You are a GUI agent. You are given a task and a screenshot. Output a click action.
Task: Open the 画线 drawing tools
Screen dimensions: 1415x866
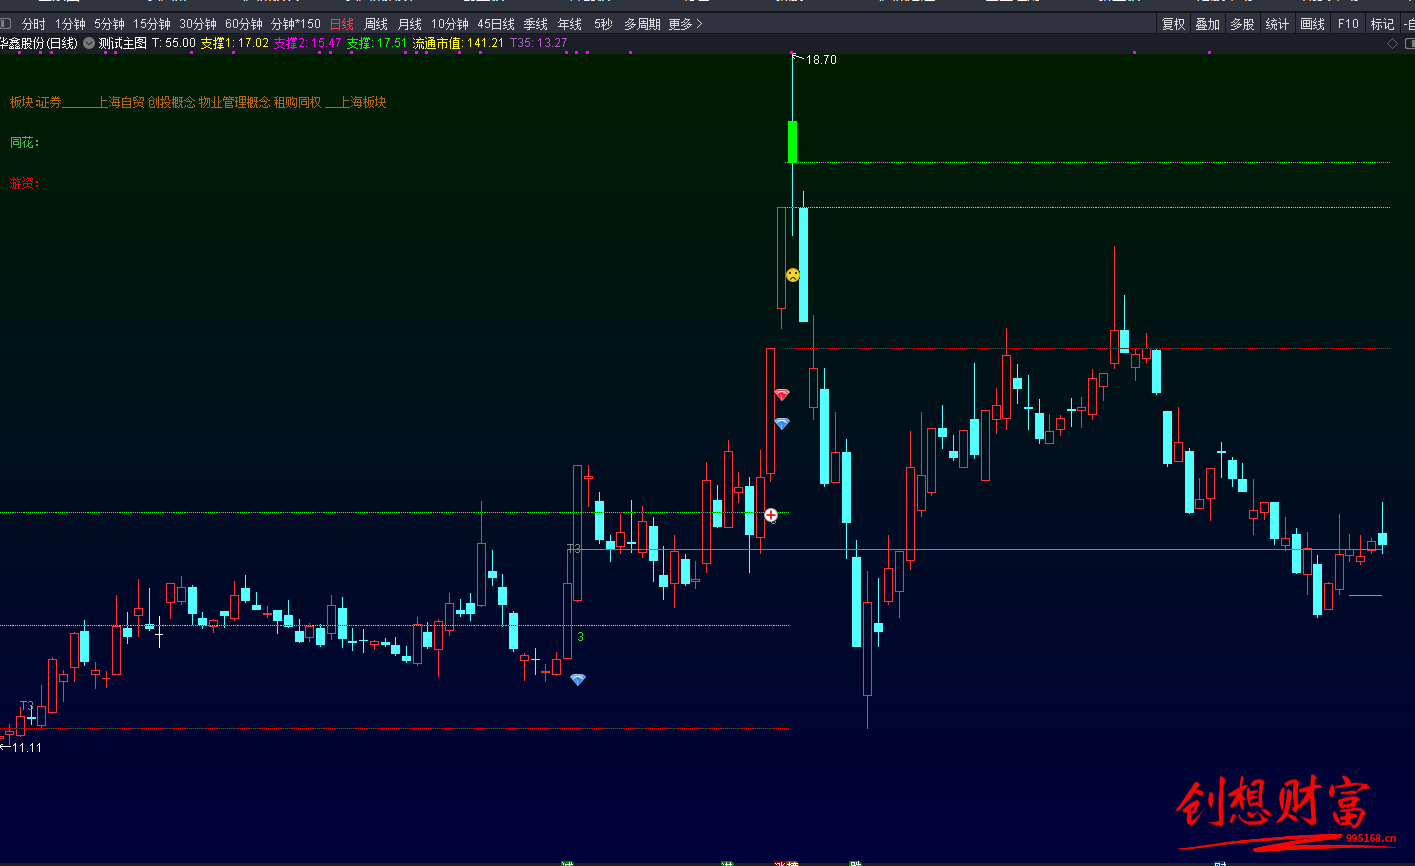(1312, 24)
